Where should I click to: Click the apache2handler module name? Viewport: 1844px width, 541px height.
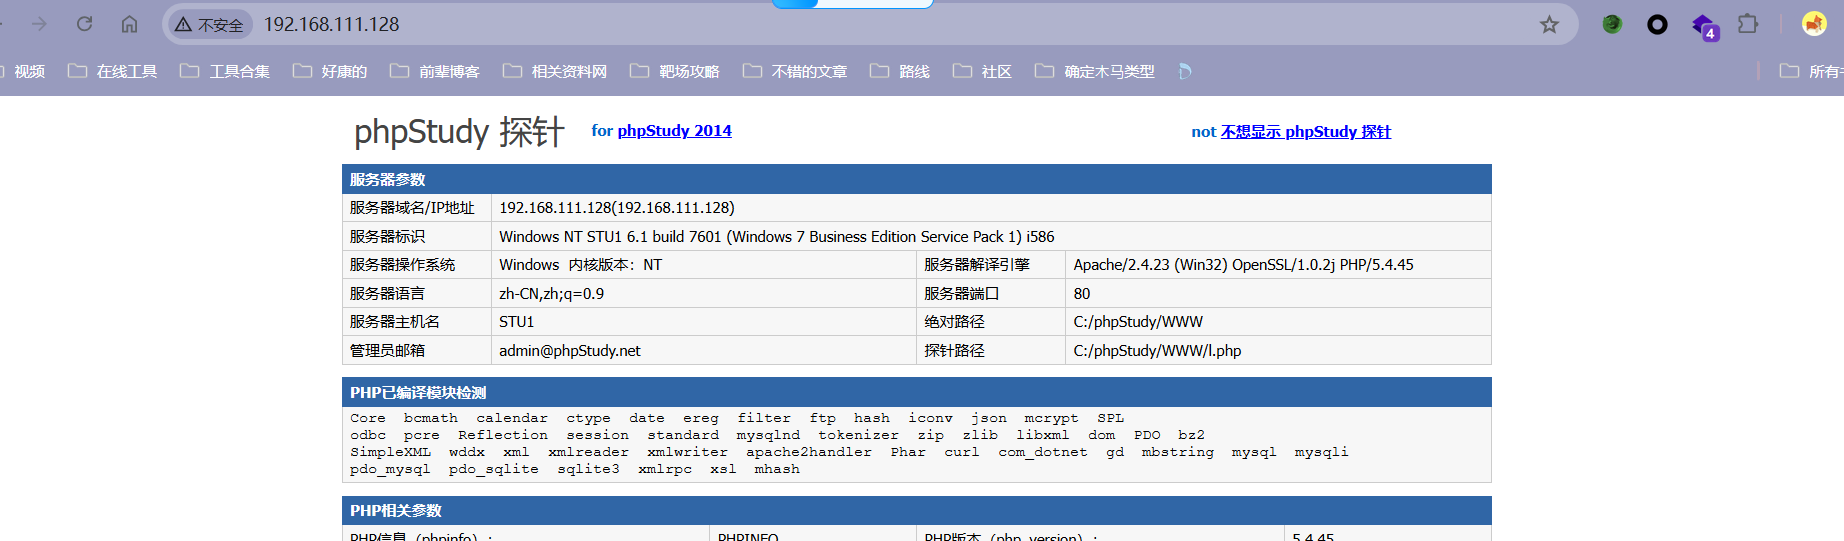809,452
